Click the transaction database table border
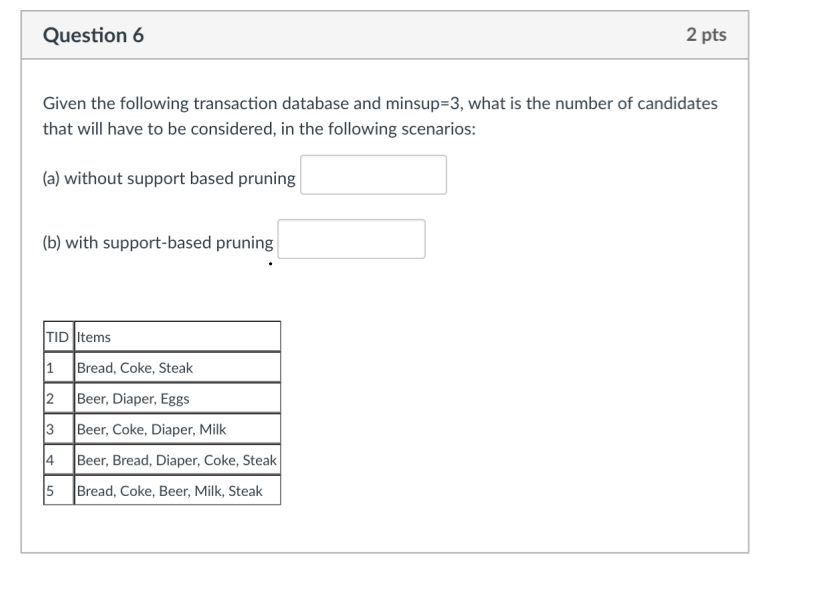The image size is (816, 602). pyautogui.click(x=162, y=323)
